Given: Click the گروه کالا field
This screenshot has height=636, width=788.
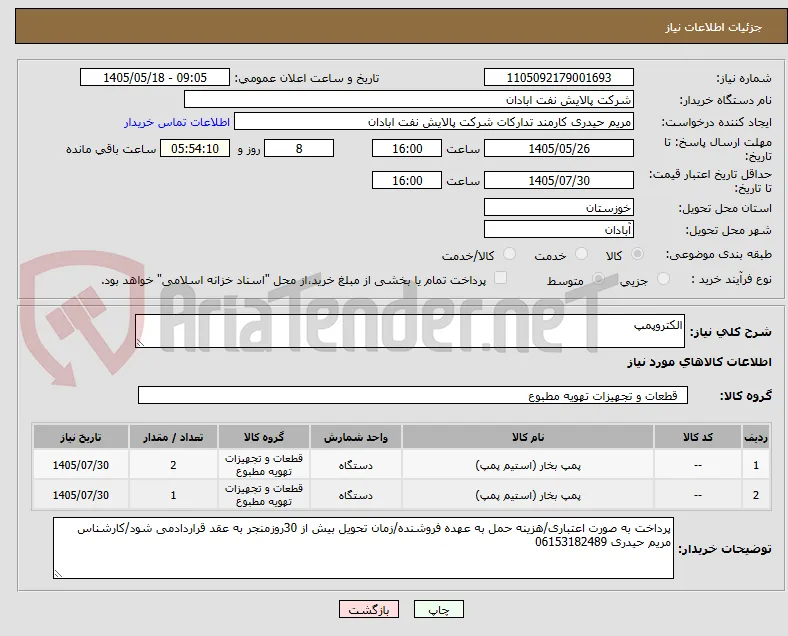Looking at the screenshot, I should [413, 395].
